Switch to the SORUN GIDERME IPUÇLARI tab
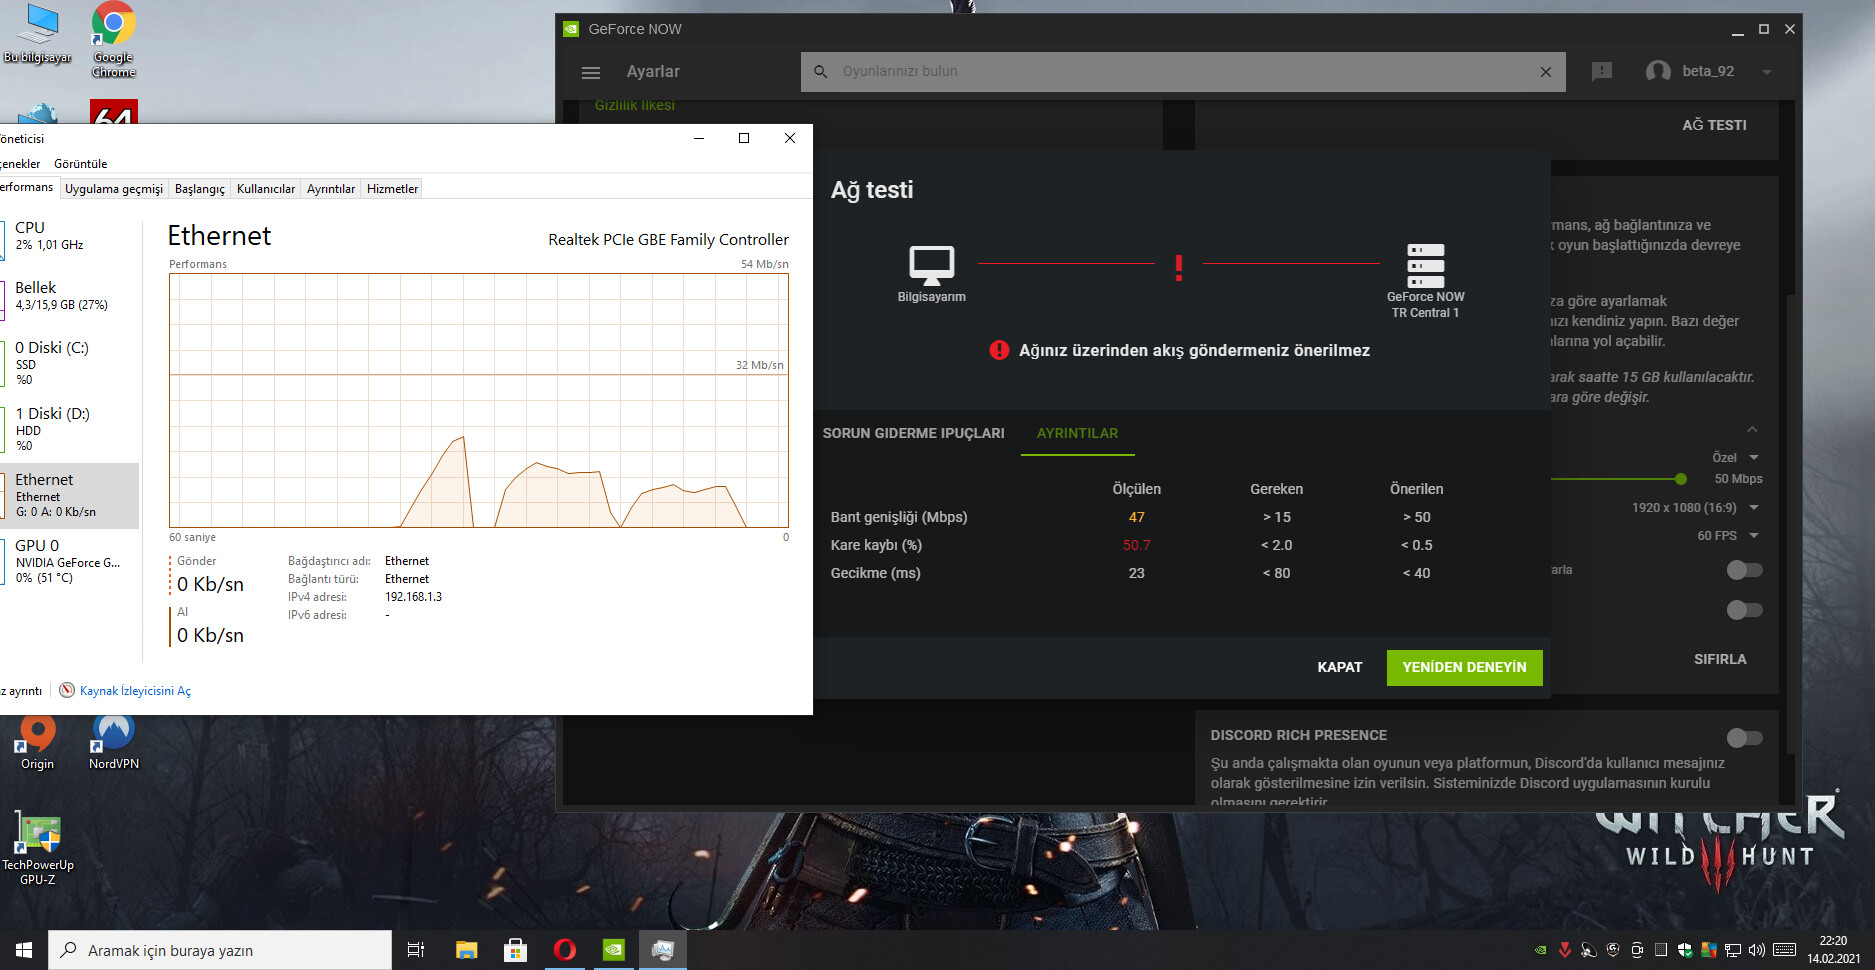The width and height of the screenshot is (1875, 970). 913,433
